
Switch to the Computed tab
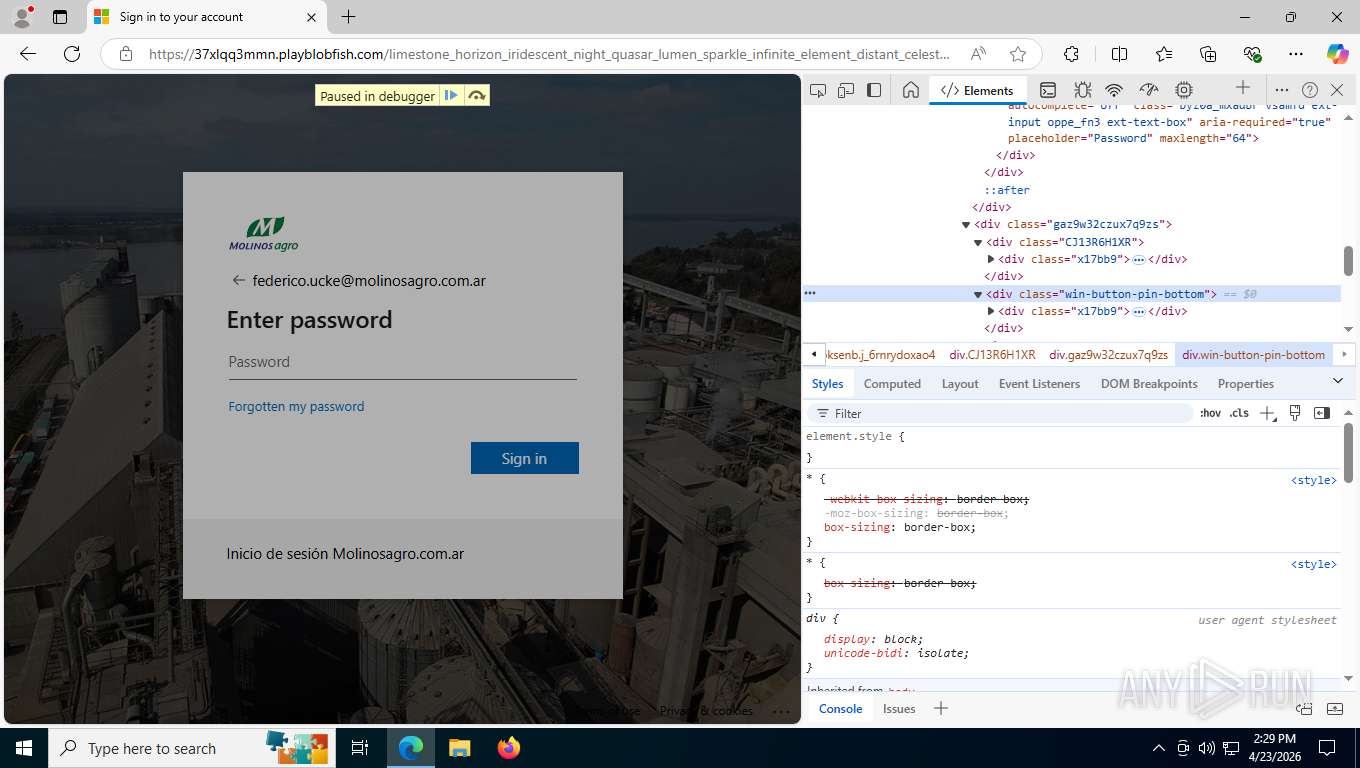pyautogui.click(x=892, y=384)
